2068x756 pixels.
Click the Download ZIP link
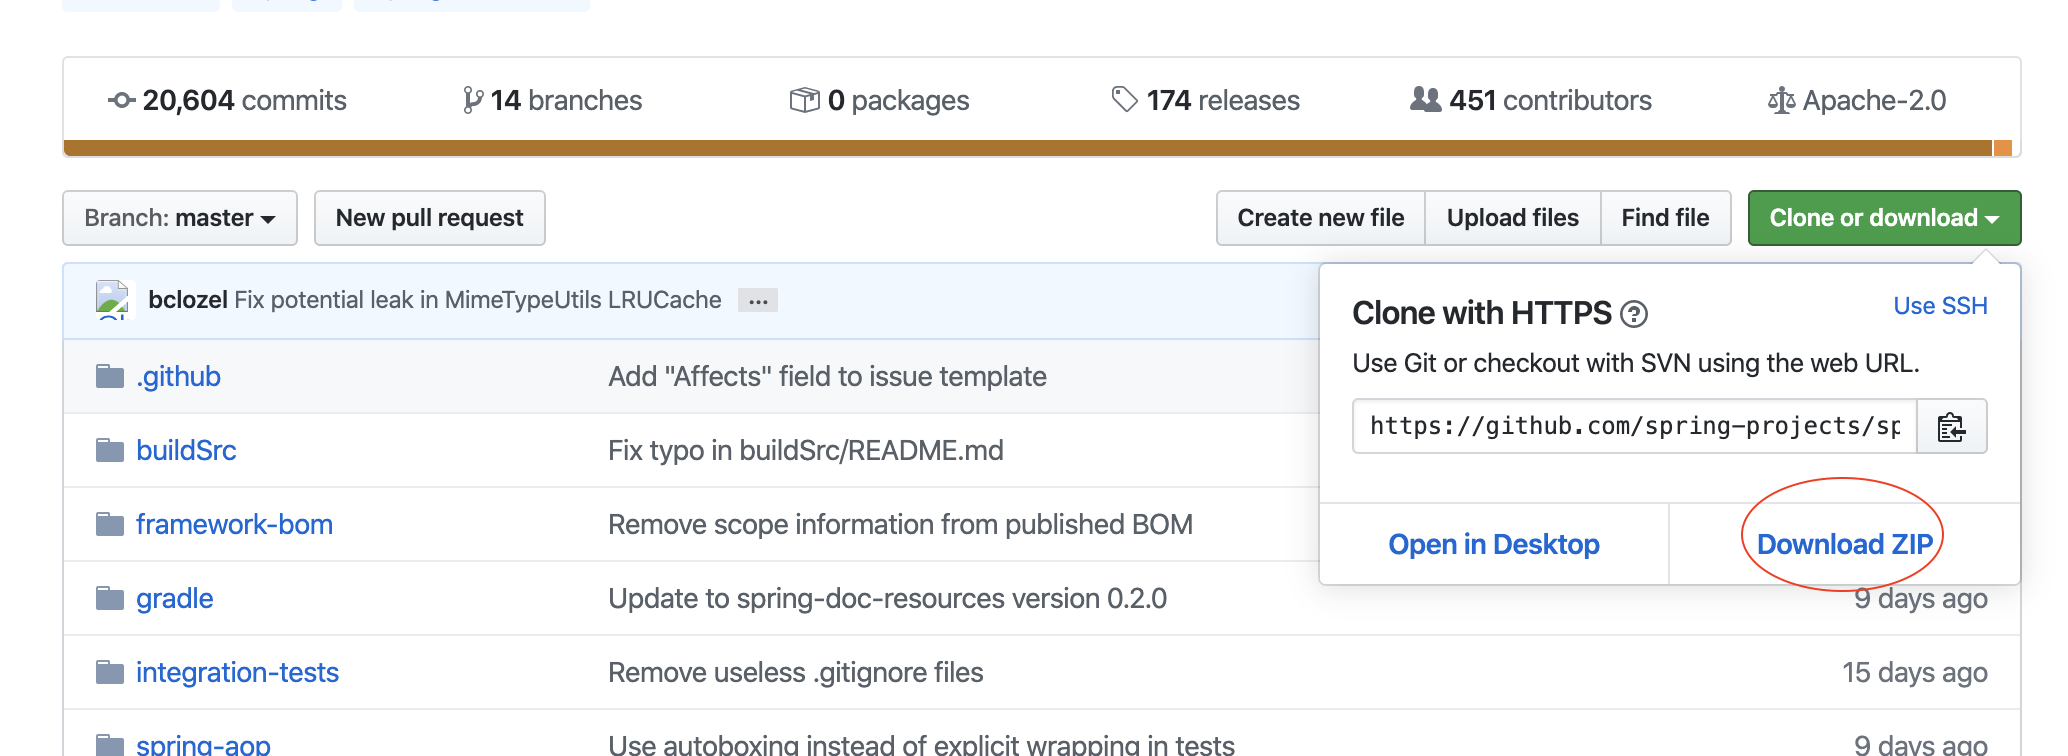click(x=1844, y=544)
